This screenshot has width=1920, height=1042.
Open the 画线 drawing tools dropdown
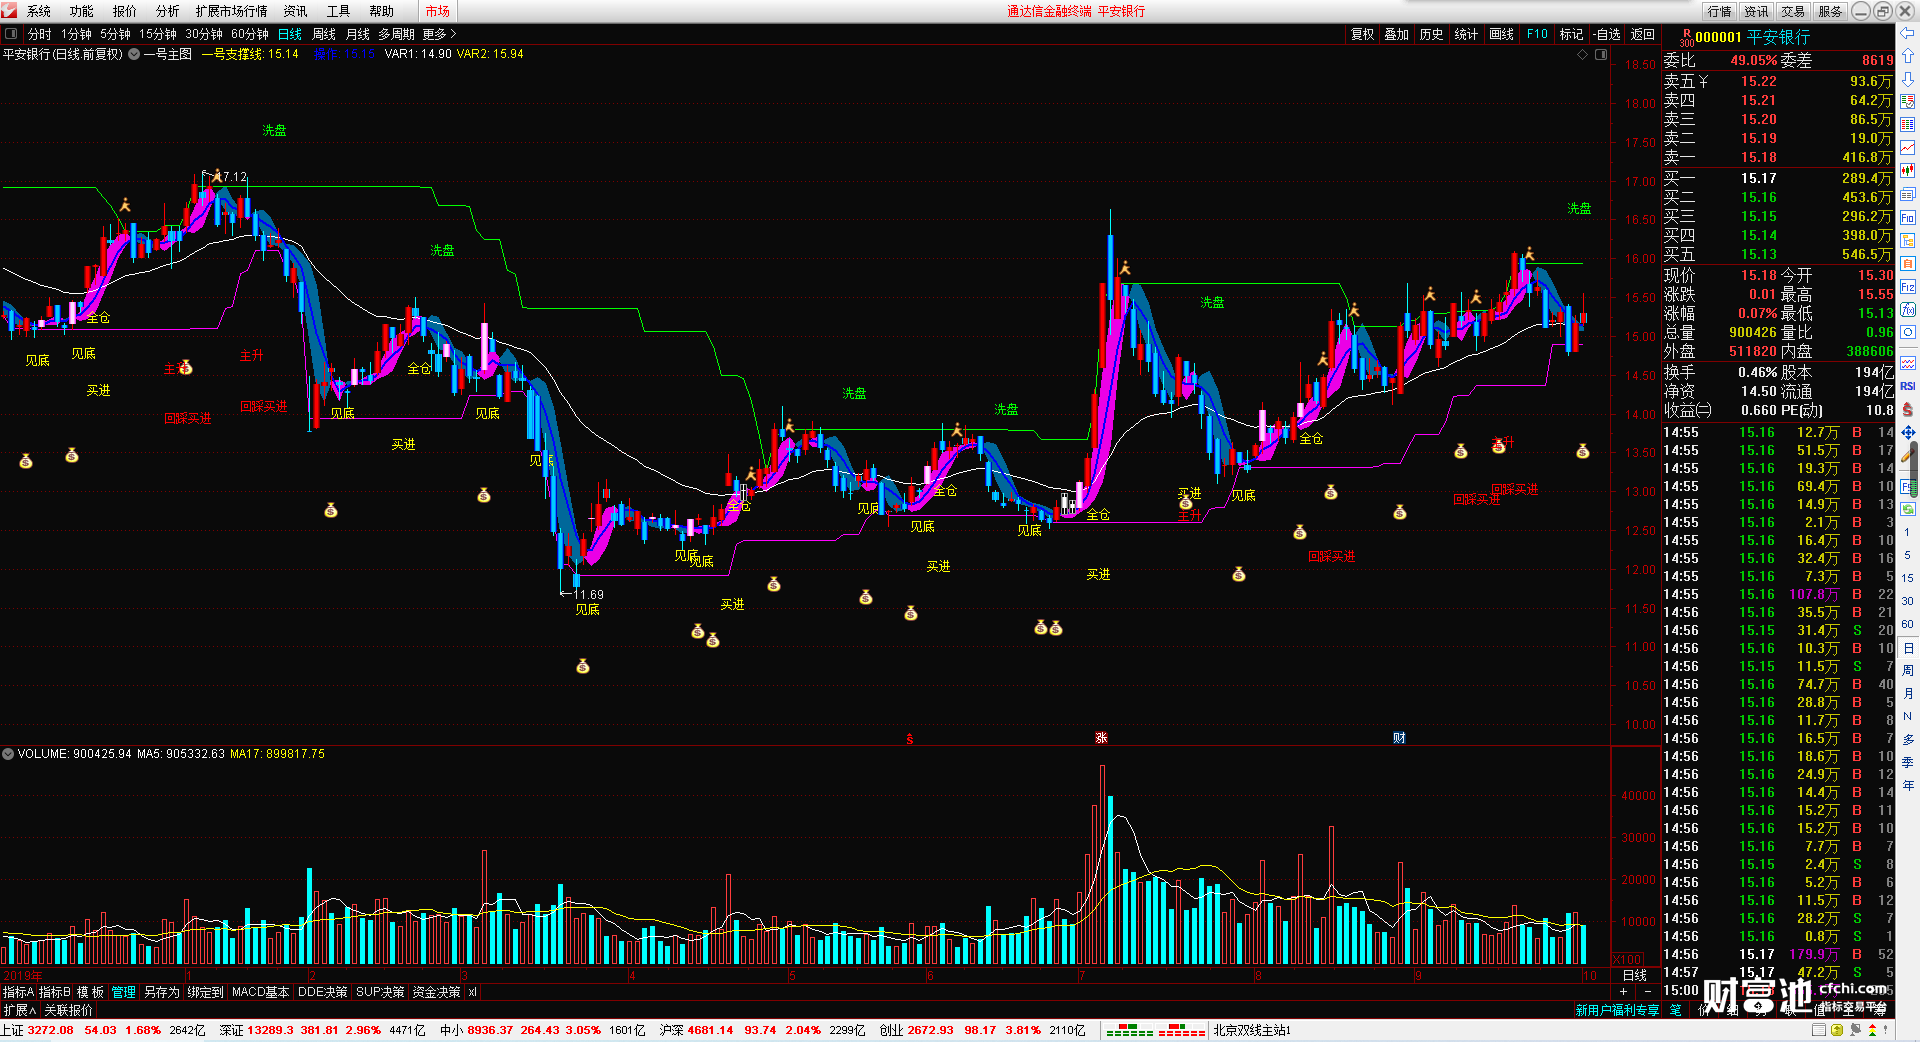point(1501,34)
